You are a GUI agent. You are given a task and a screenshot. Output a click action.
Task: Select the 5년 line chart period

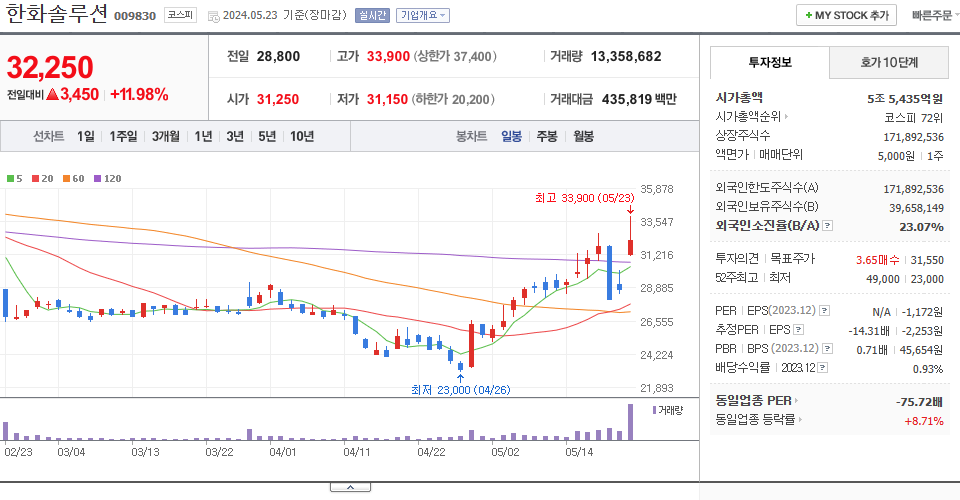tap(267, 136)
